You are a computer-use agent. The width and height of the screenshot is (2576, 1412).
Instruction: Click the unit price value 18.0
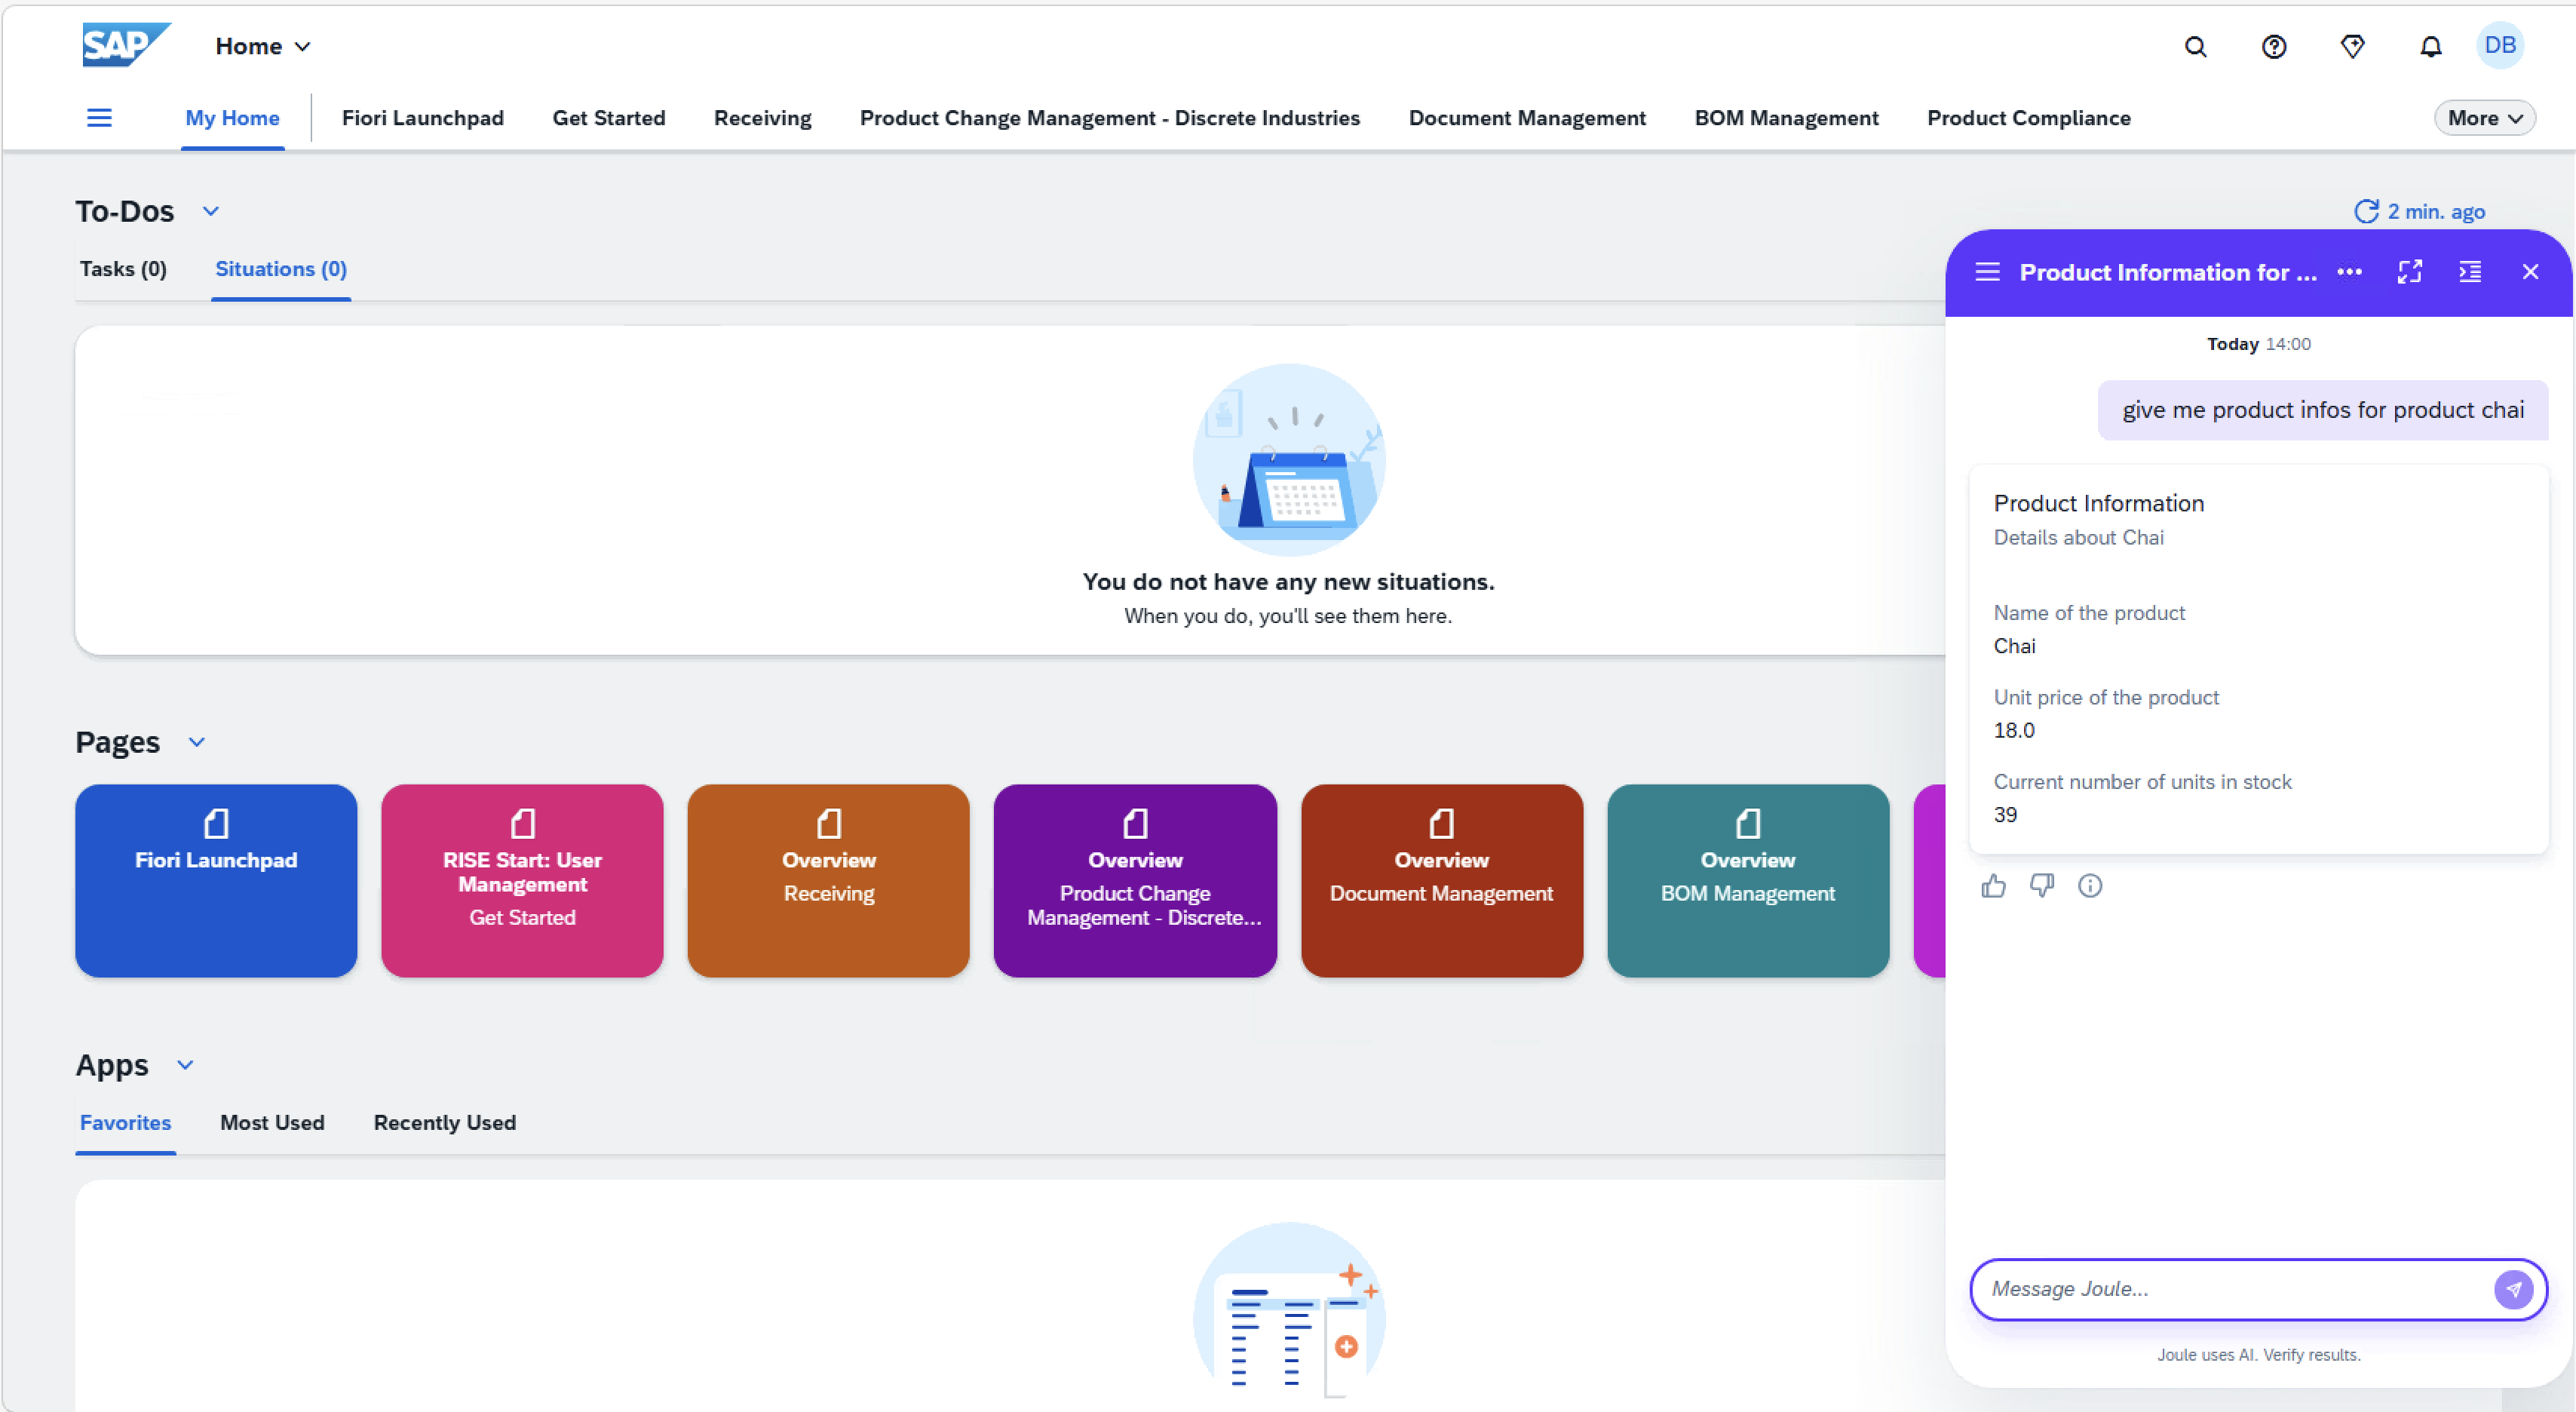[2014, 731]
